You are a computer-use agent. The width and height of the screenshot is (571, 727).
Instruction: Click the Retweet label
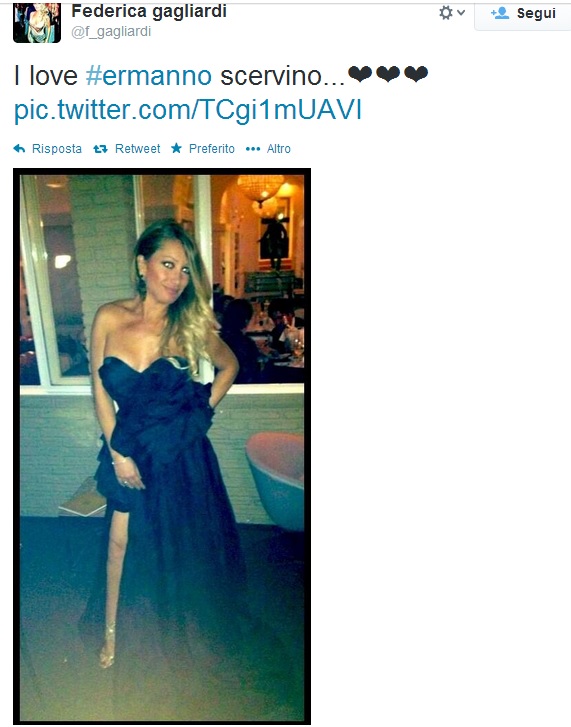pyautogui.click(x=138, y=149)
